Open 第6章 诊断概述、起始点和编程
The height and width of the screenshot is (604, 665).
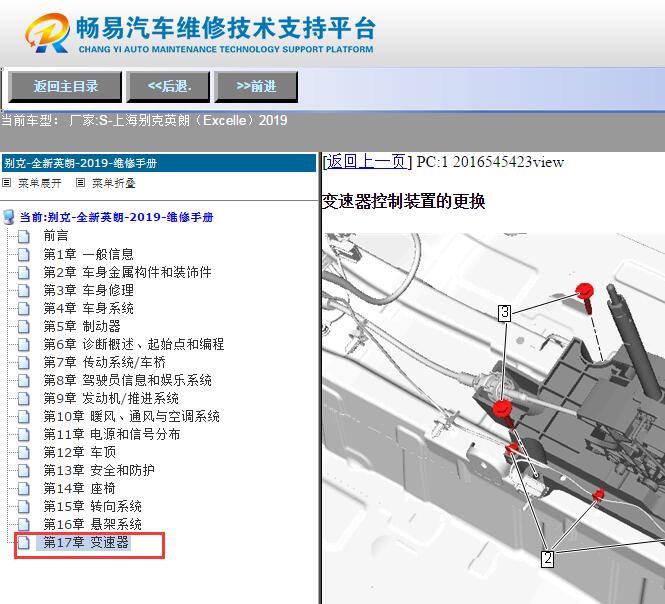[134, 344]
